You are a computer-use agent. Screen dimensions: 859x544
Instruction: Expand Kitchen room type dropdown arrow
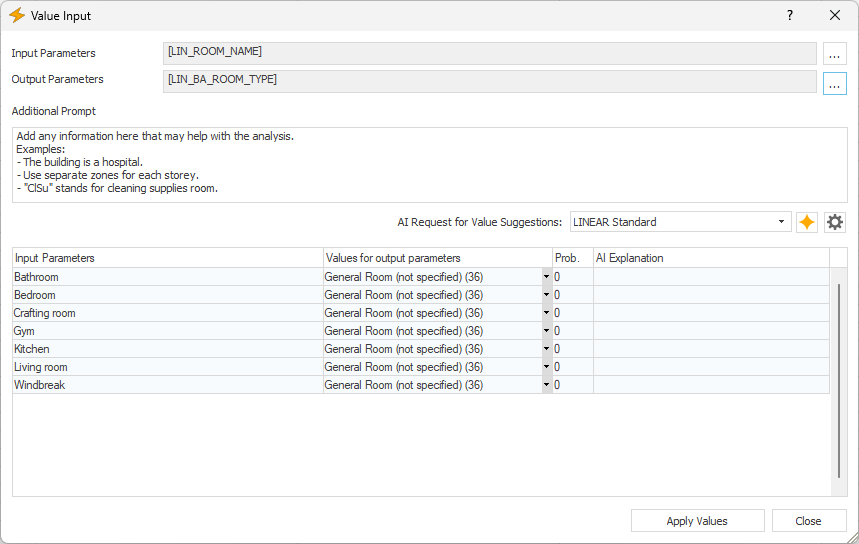click(x=546, y=349)
